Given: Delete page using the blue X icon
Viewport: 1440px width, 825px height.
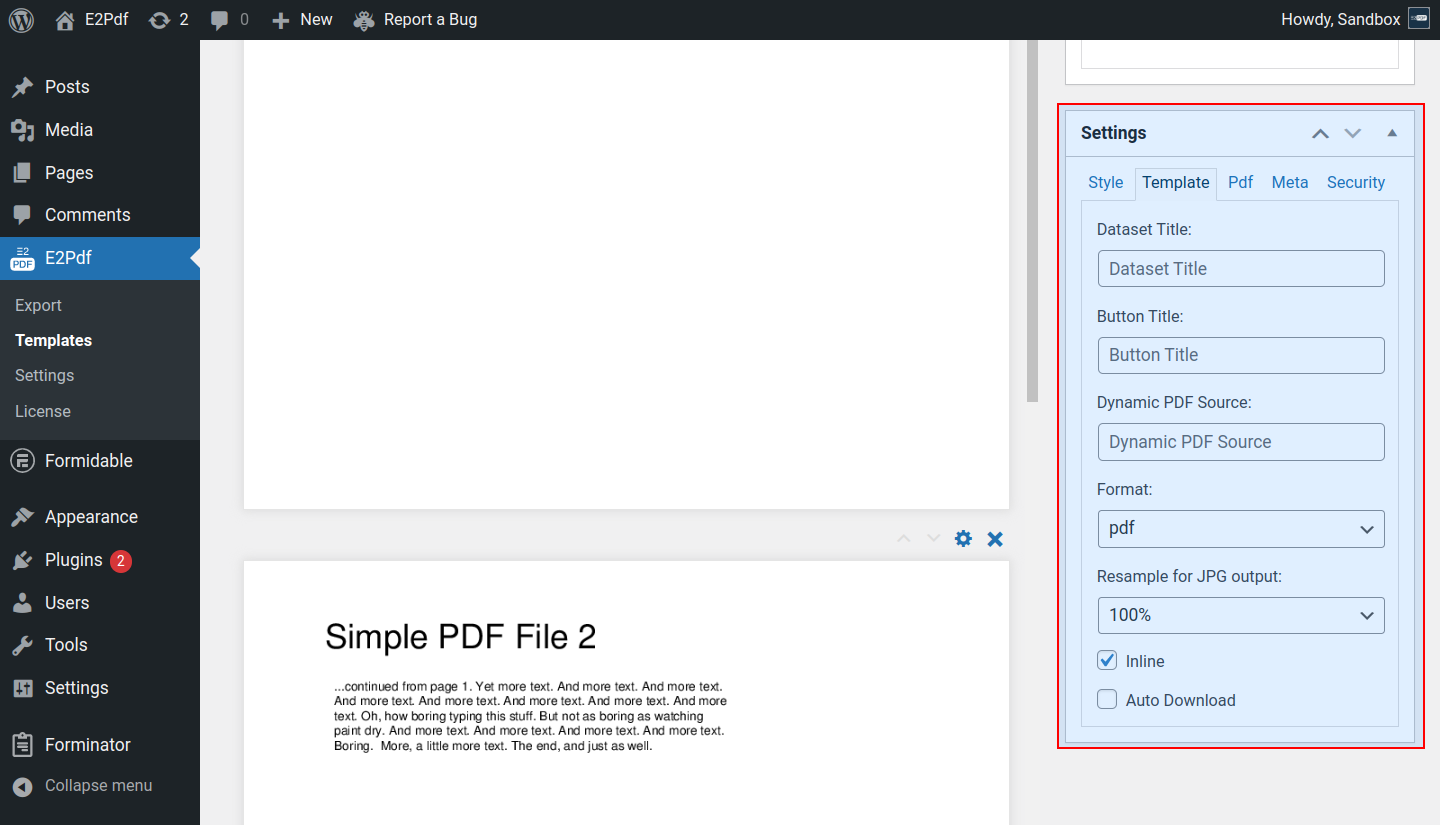Looking at the screenshot, I should 995,539.
